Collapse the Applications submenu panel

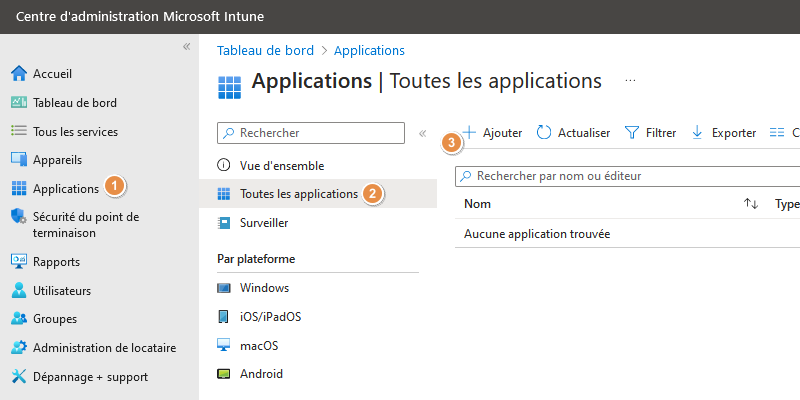click(422, 134)
